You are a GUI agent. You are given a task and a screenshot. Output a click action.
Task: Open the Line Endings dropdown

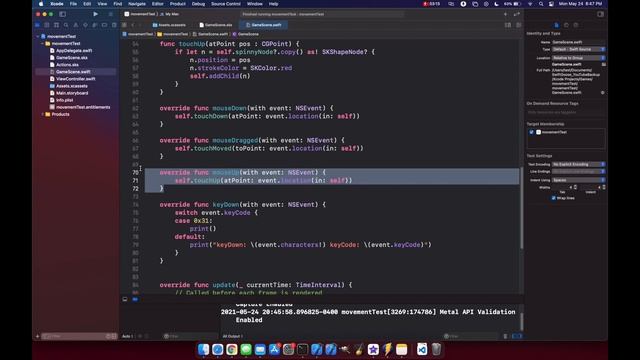(578, 171)
